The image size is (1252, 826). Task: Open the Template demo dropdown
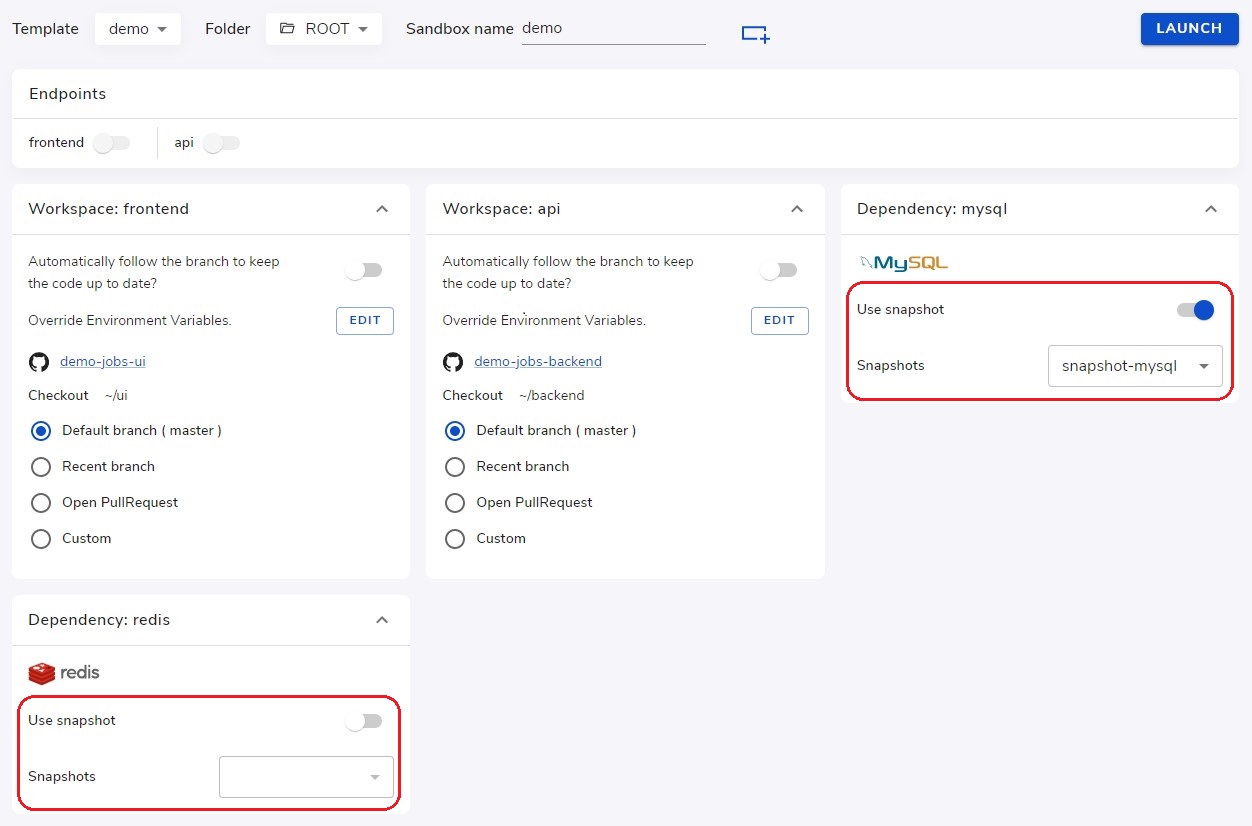[138, 29]
